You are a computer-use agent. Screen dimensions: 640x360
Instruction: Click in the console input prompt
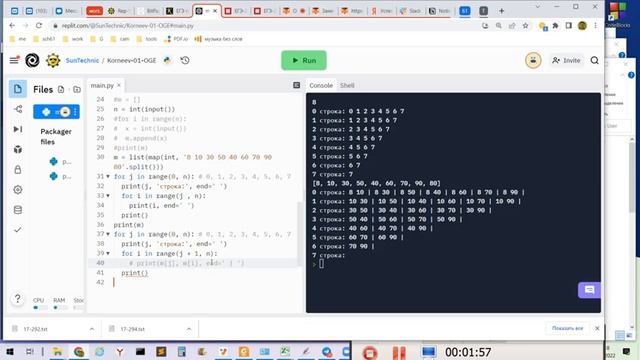(x=322, y=264)
